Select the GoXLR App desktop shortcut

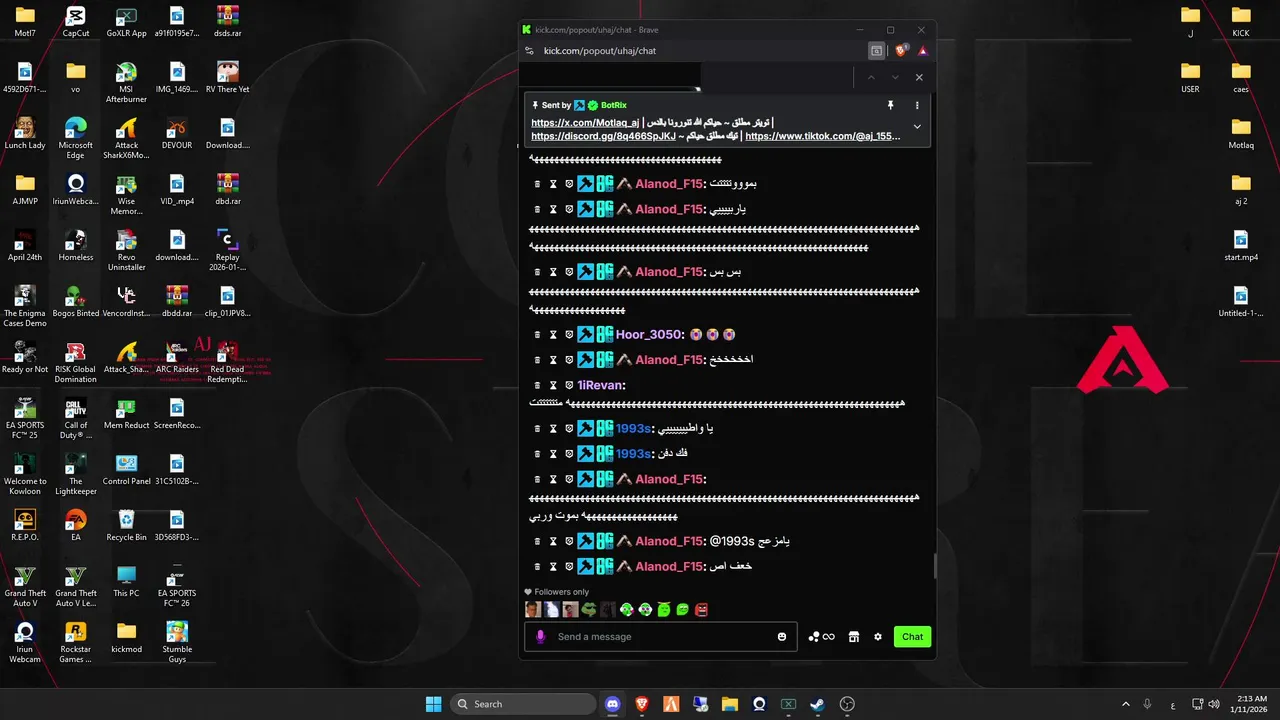coord(126,21)
